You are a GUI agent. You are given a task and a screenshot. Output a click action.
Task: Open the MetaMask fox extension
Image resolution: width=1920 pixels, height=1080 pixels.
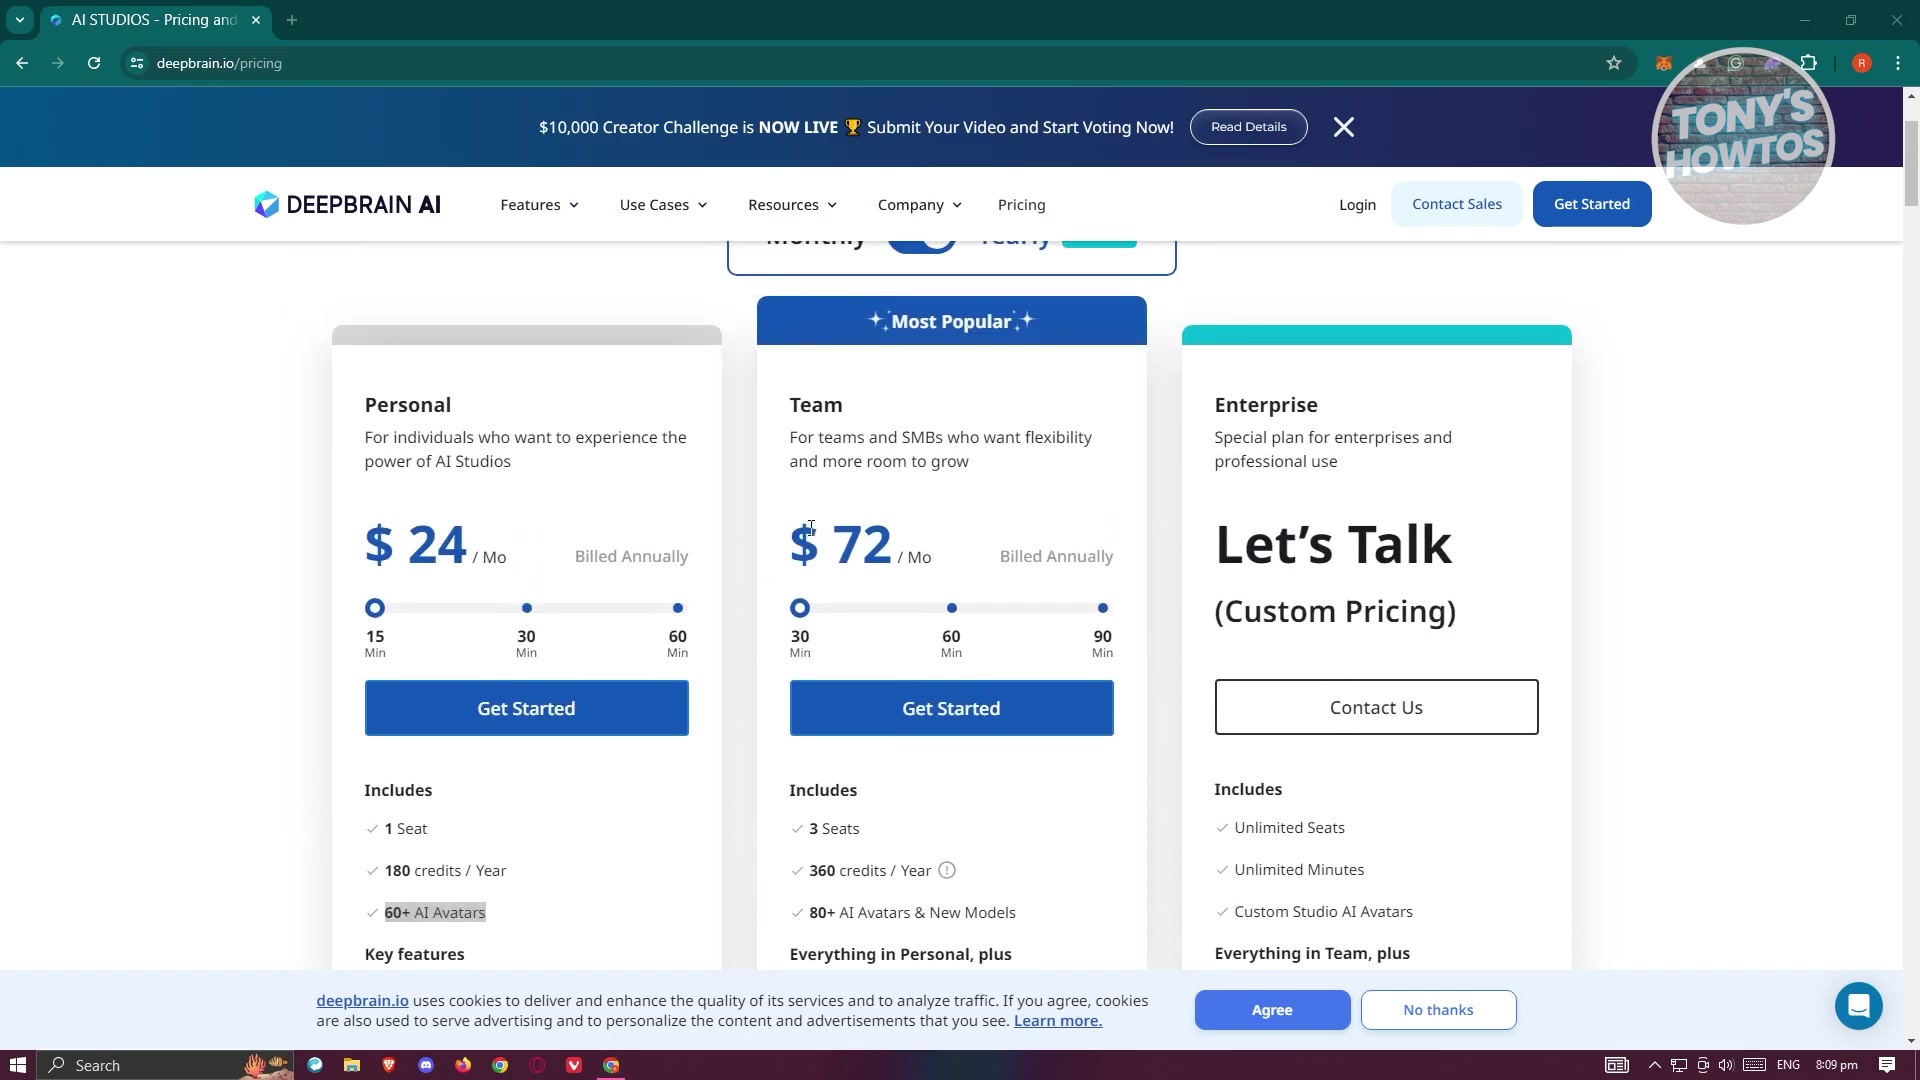point(1663,63)
